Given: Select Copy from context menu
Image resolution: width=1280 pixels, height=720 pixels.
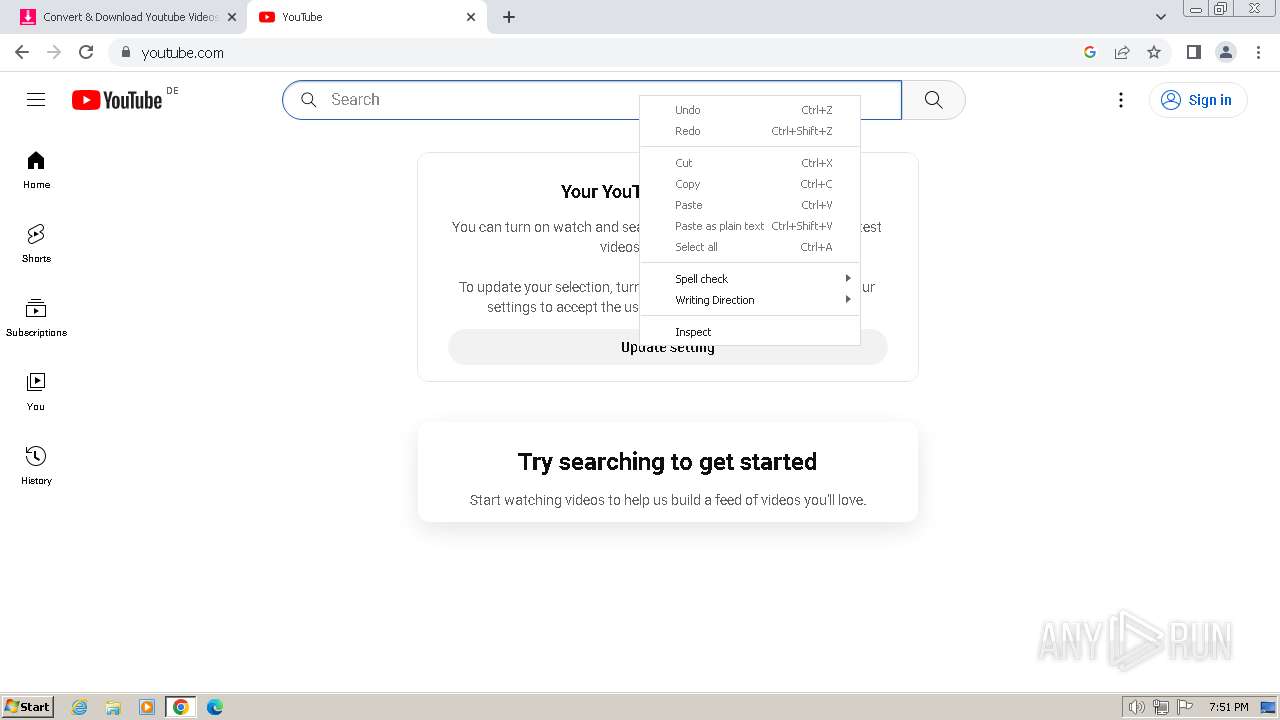Looking at the screenshot, I should click(x=750, y=184).
